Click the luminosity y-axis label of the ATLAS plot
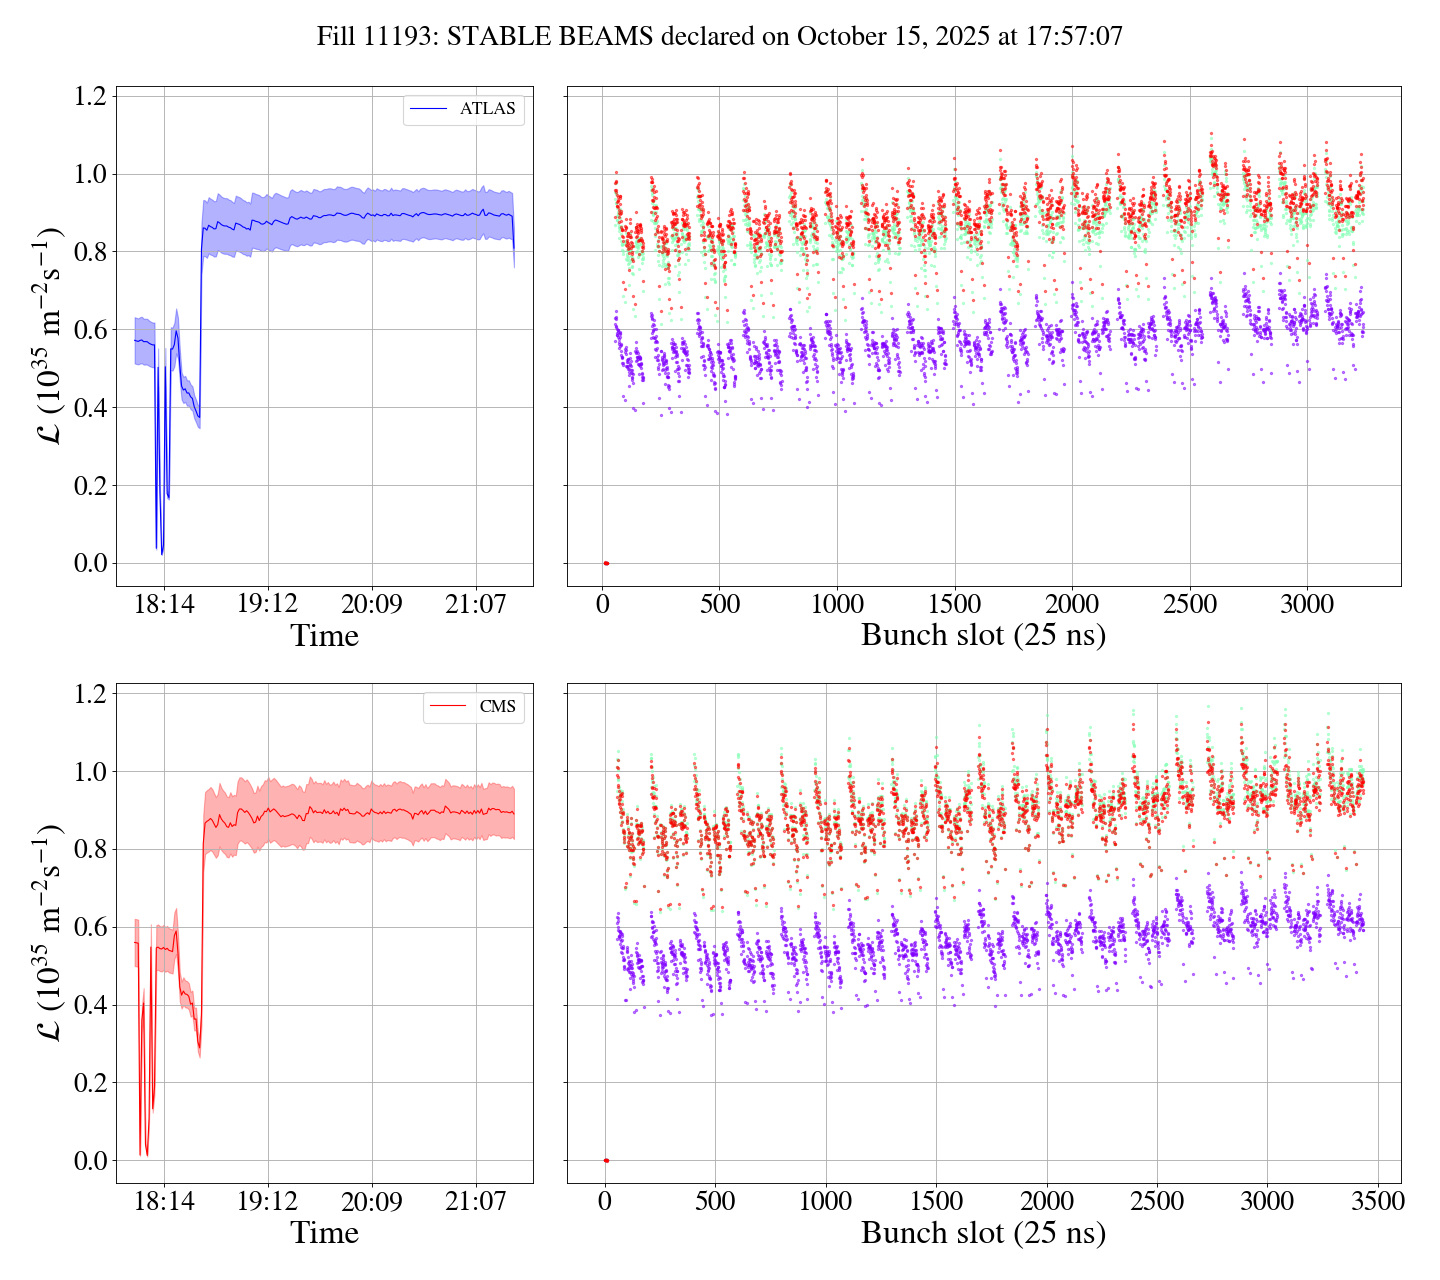This screenshot has width=1440, height=1280. [x=49, y=336]
